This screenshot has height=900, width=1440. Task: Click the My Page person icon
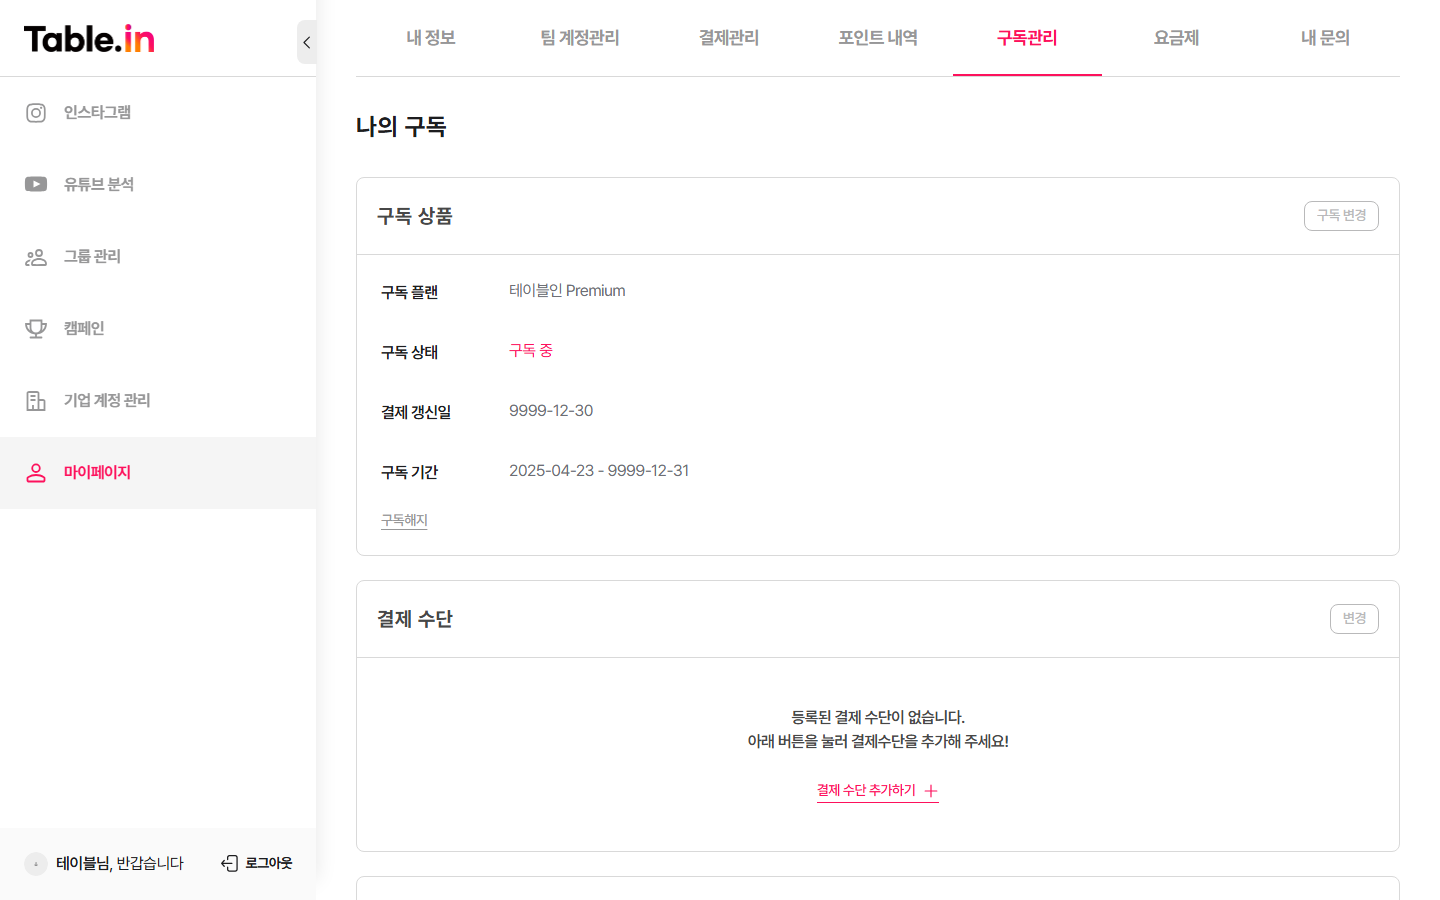tap(36, 473)
